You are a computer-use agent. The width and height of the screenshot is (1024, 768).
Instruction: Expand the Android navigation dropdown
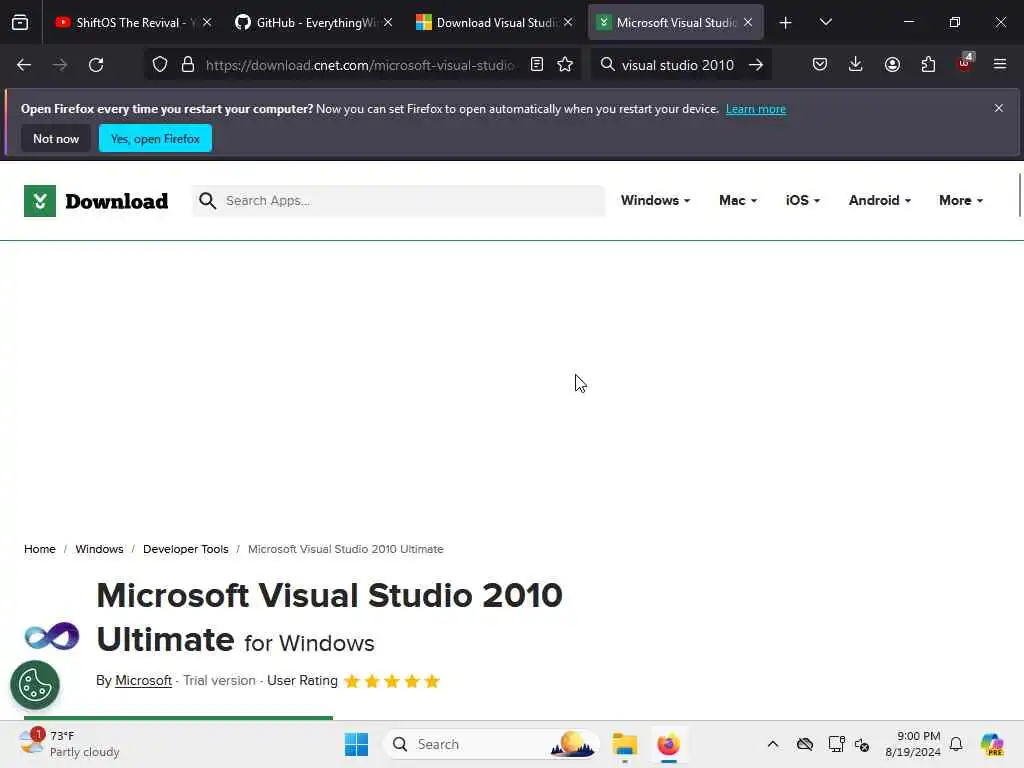coord(880,200)
